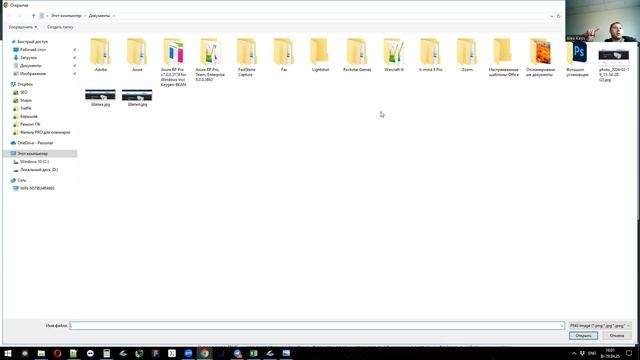This screenshot has height=360, width=640.
Task: Click the Открыть button
Action: [x=583, y=336]
